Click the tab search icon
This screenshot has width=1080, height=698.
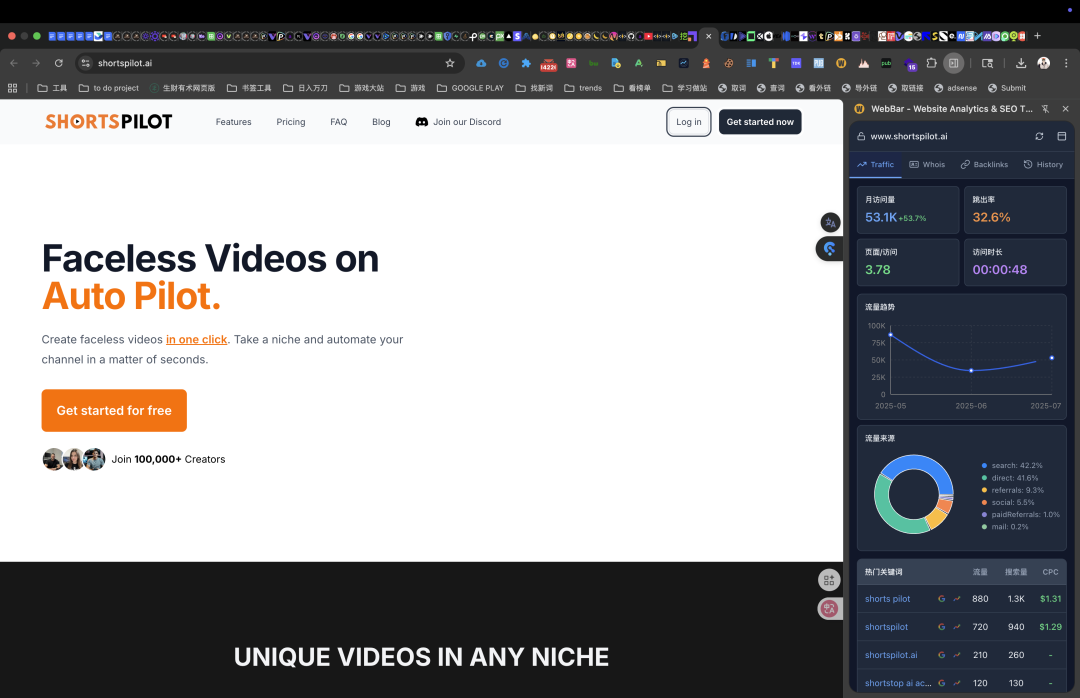tap(987, 63)
